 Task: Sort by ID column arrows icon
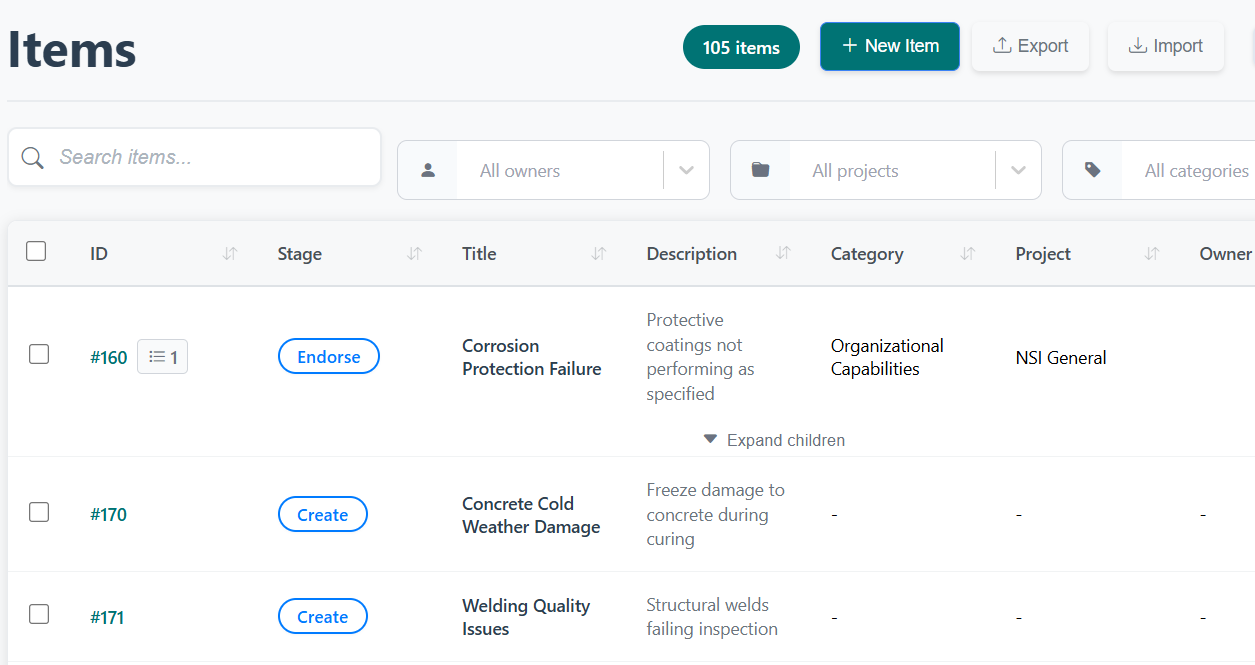pos(230,254)
